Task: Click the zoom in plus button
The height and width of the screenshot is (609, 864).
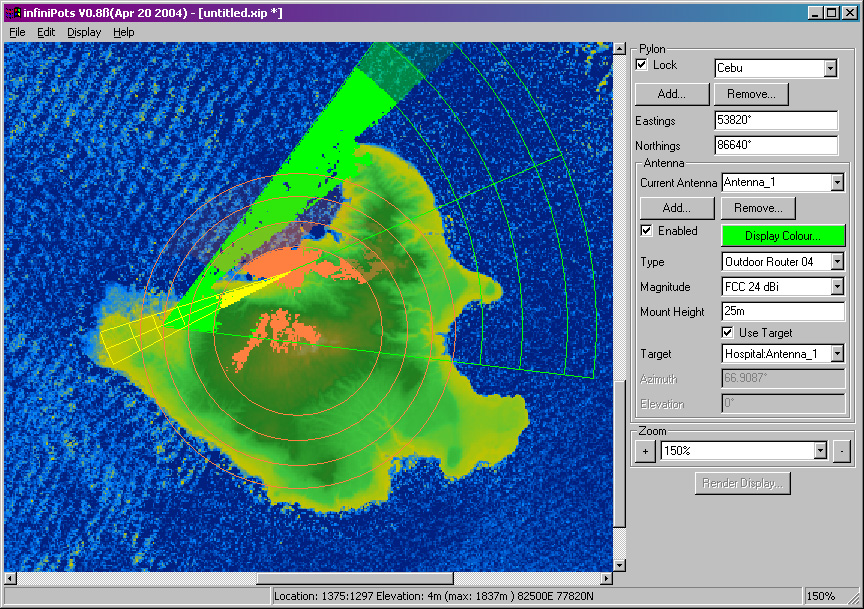Action: [x=645, y=451]
